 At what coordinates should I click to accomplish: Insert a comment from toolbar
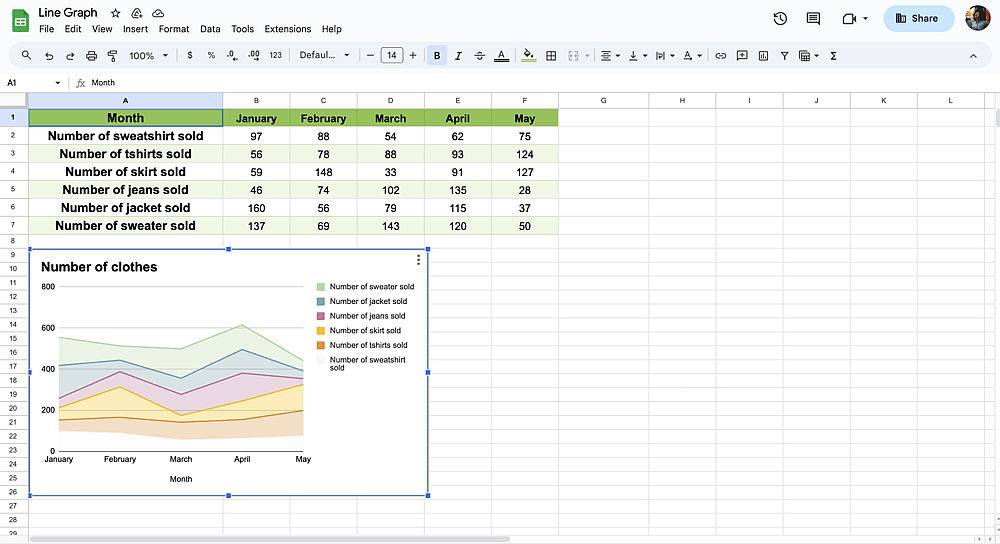click(742, 56)
